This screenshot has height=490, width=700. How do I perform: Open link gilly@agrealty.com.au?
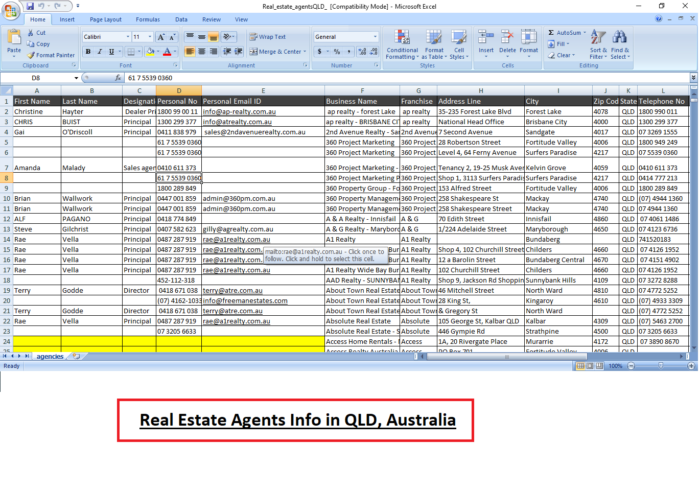[238, 229]
